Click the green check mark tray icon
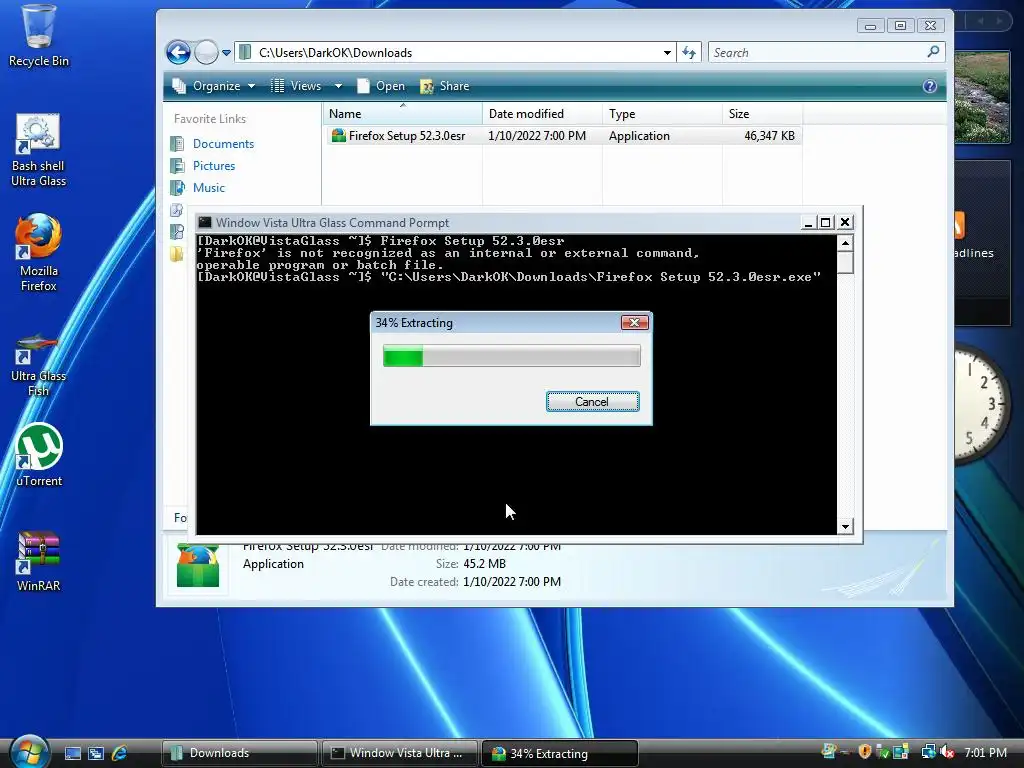Viewport: 1024px width, 768px height. pyautogui.click(x=882, y=752)
